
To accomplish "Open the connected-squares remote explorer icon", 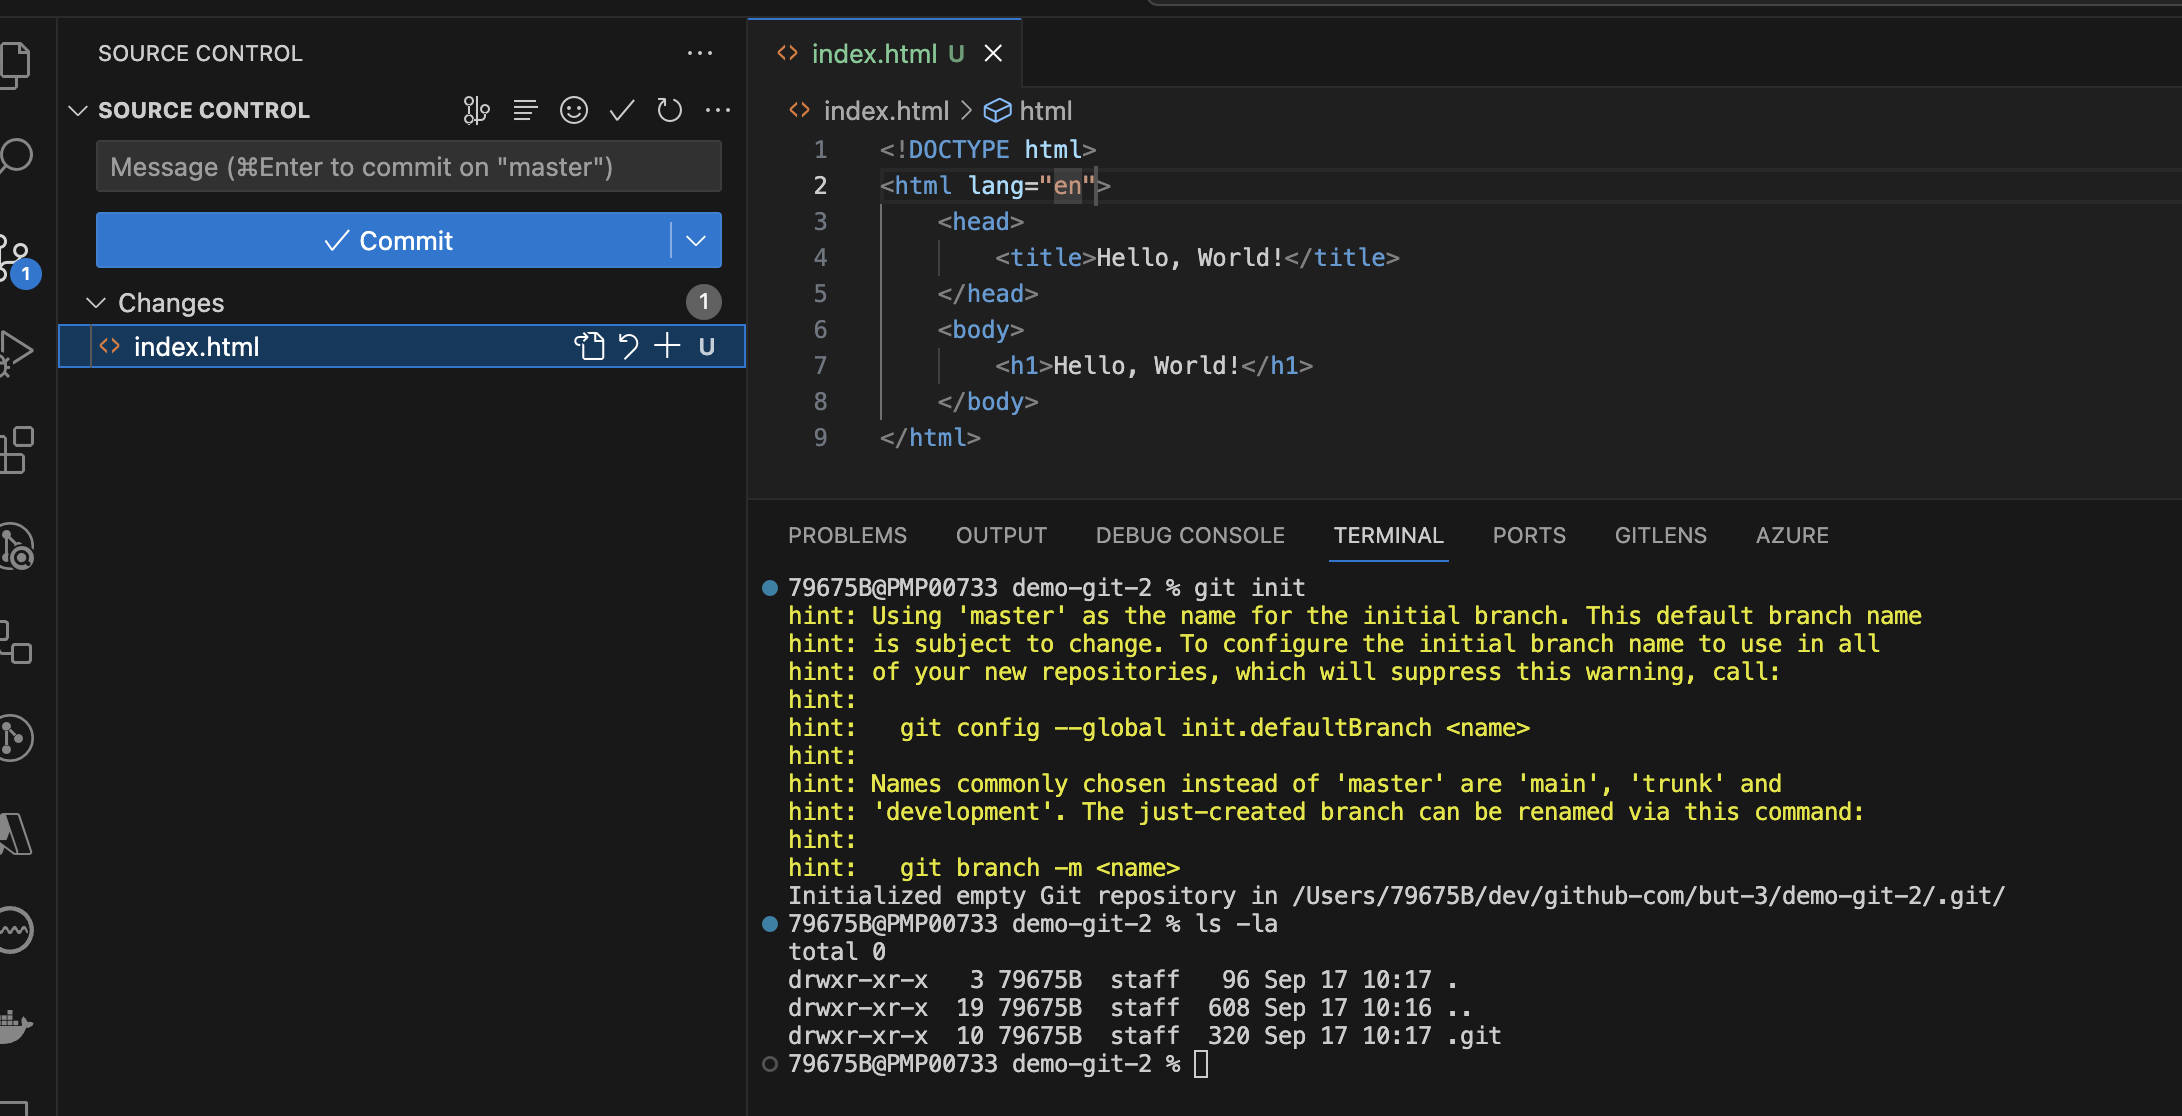I will pos(14,642).
